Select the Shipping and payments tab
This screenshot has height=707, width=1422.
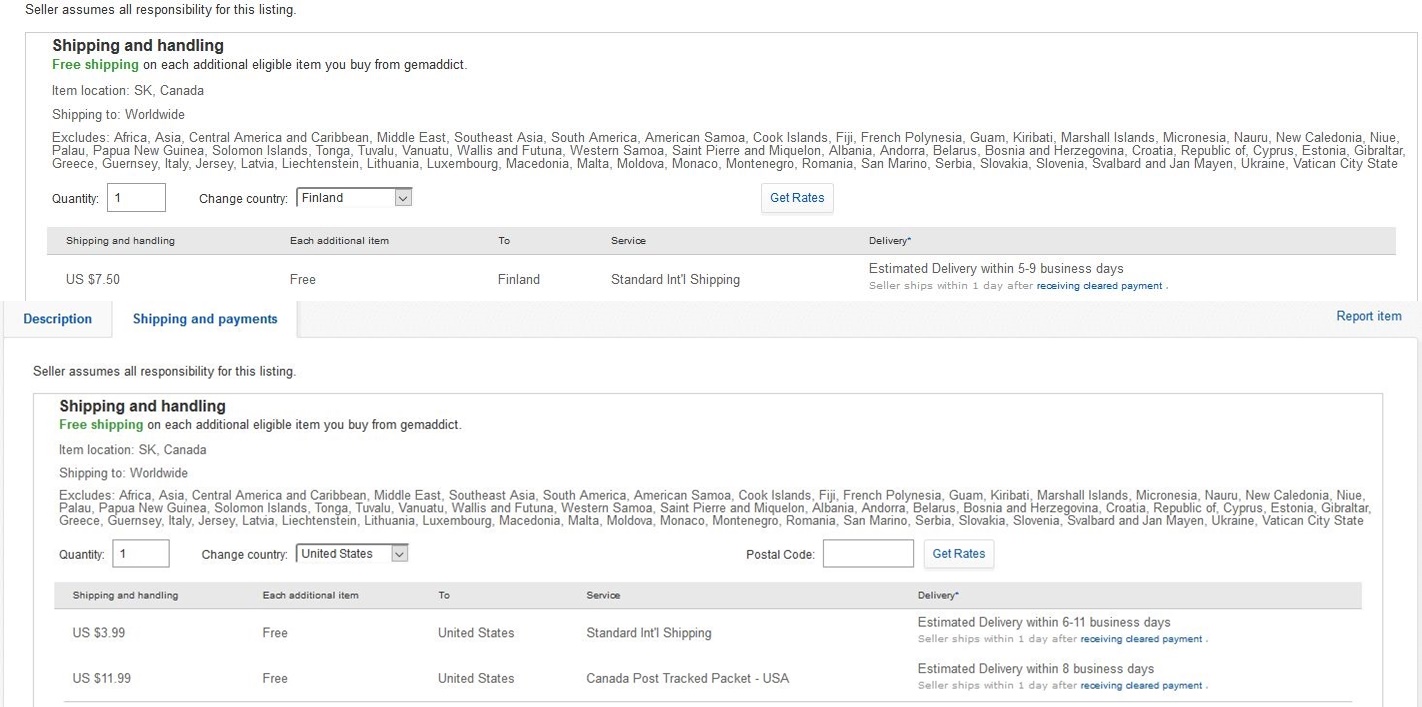[x=205, y=319]
